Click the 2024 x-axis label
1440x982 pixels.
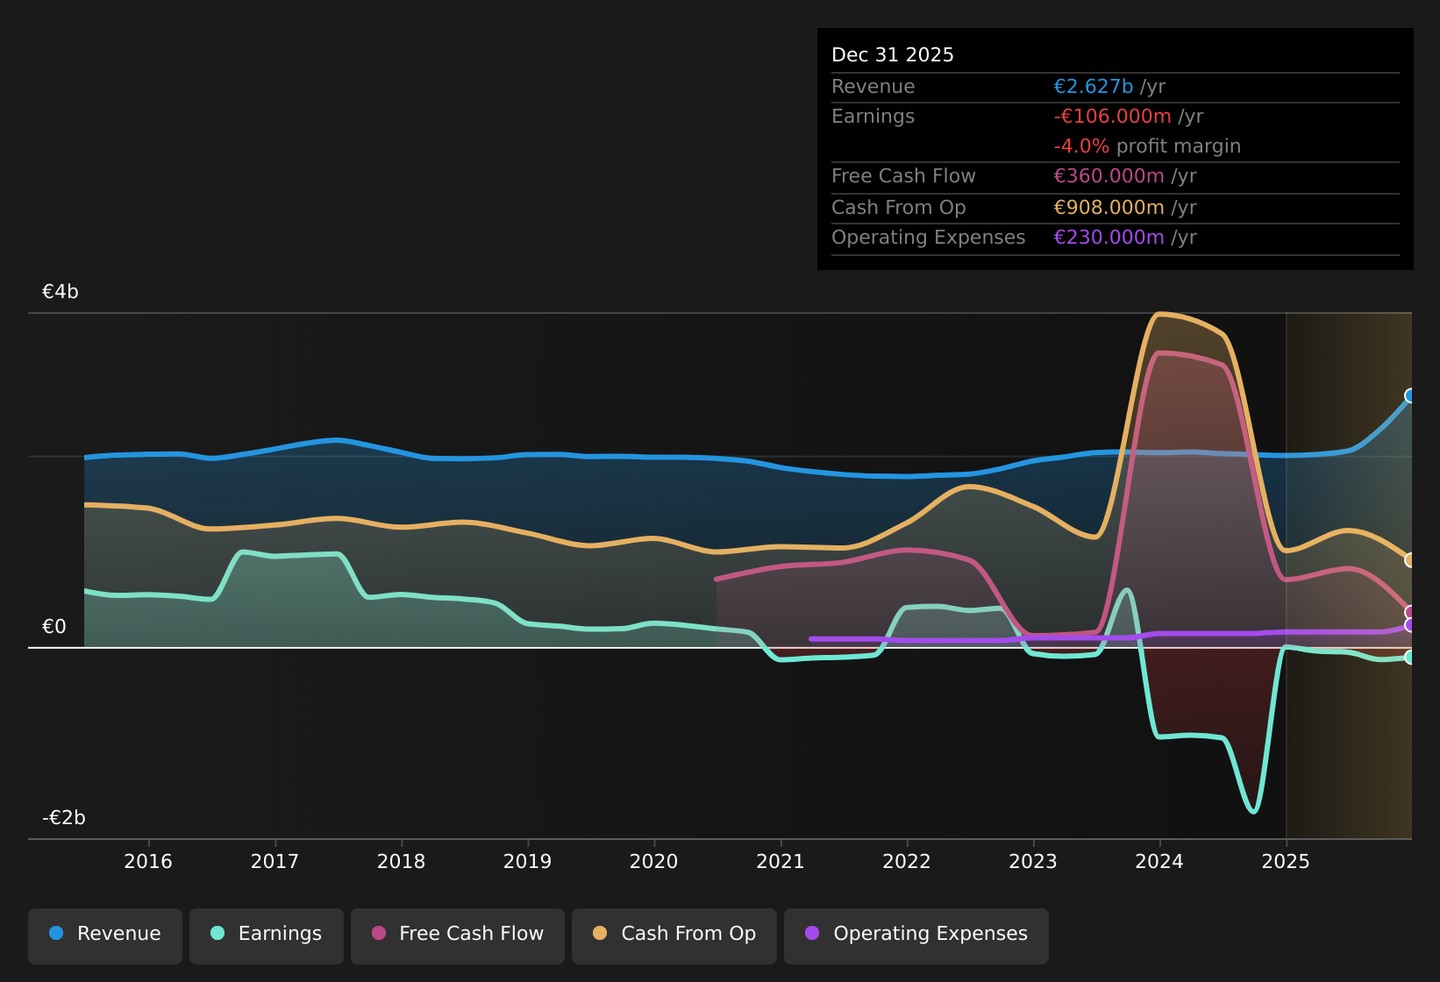pos(1159,861)
